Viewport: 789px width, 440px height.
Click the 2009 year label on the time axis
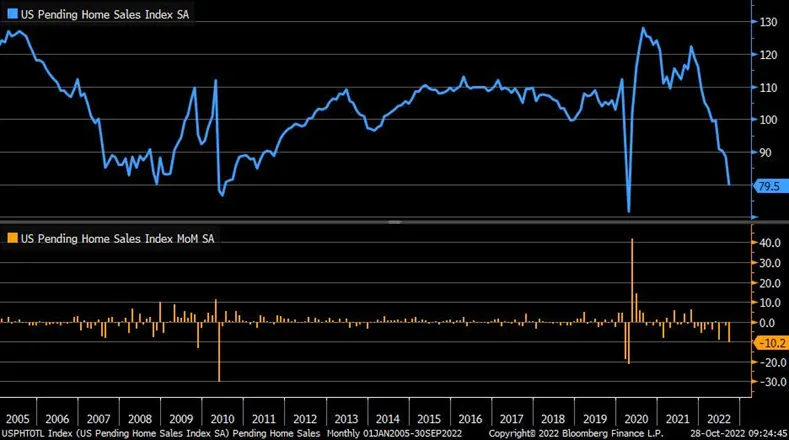tap(181, 419)
